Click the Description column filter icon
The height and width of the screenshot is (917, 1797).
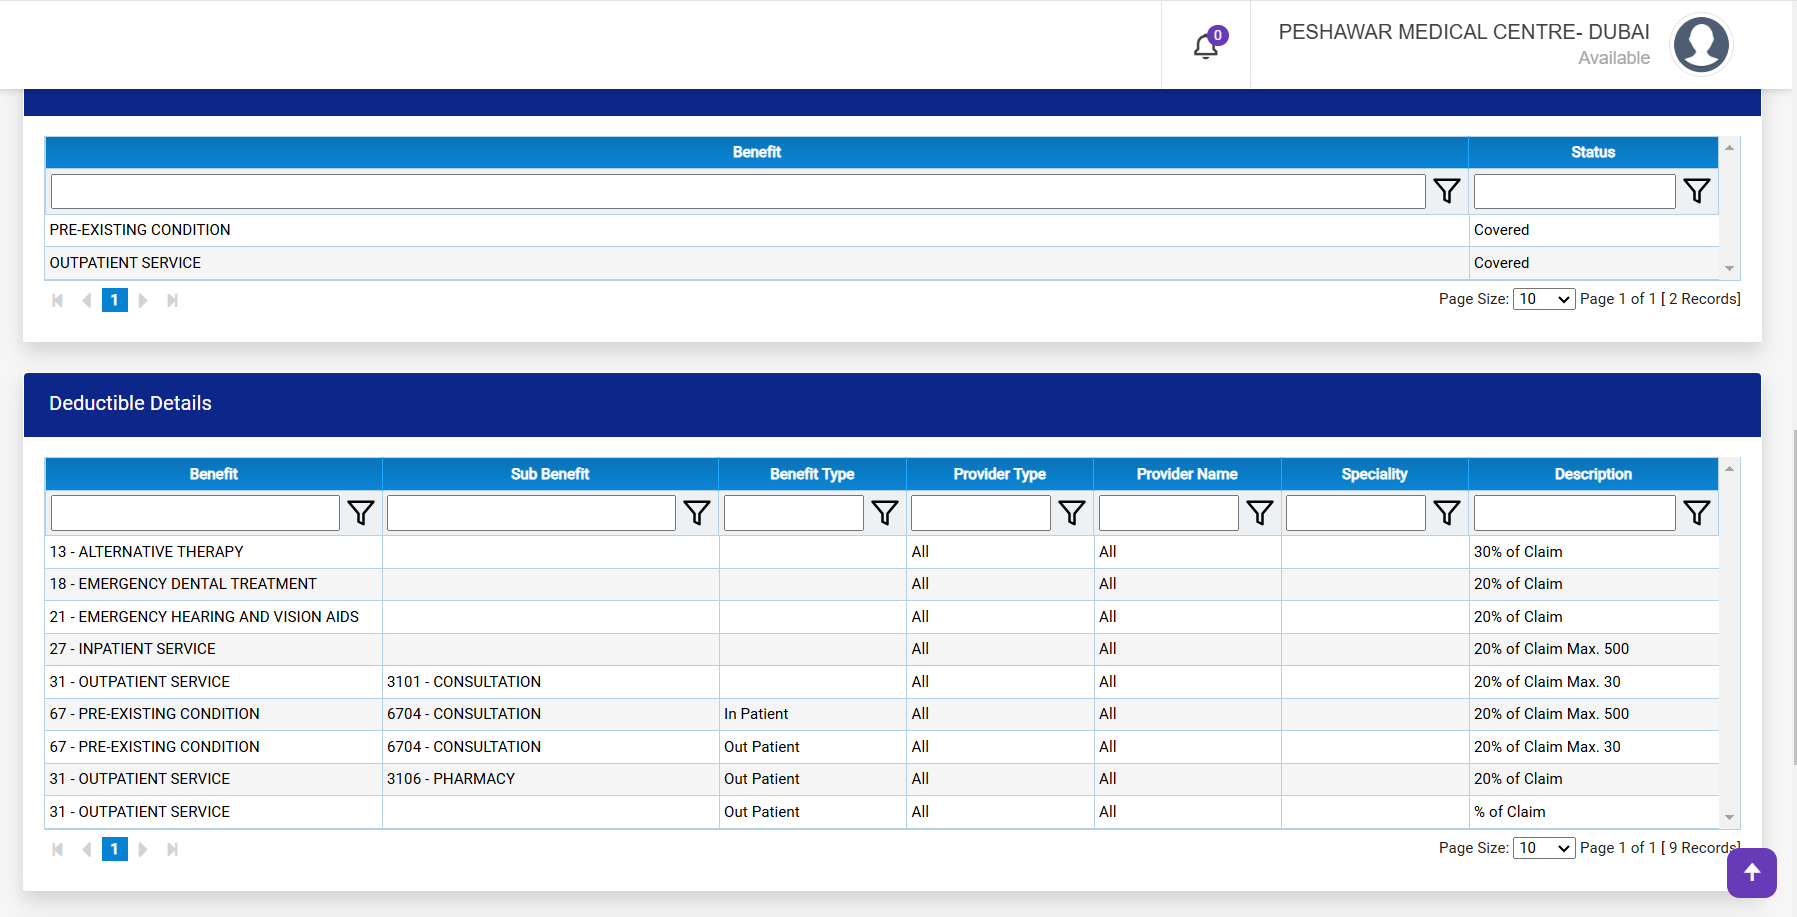(1697, 513)
